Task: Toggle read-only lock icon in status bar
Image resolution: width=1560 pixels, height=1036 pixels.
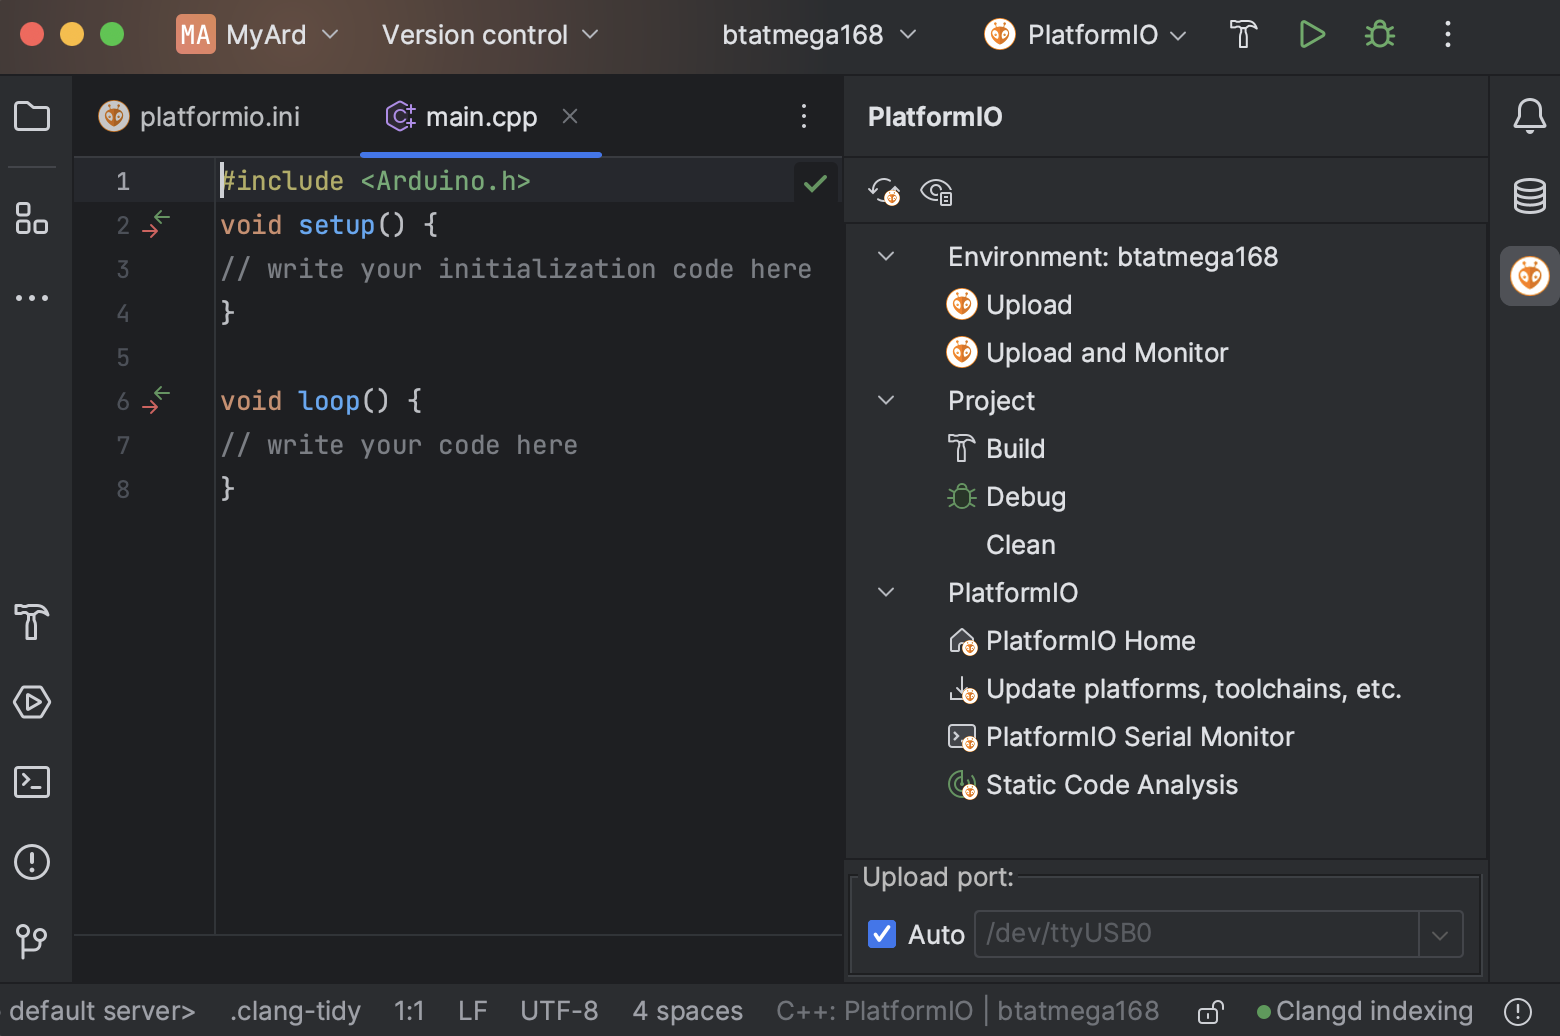Action: click(x=1210, y=1012)
